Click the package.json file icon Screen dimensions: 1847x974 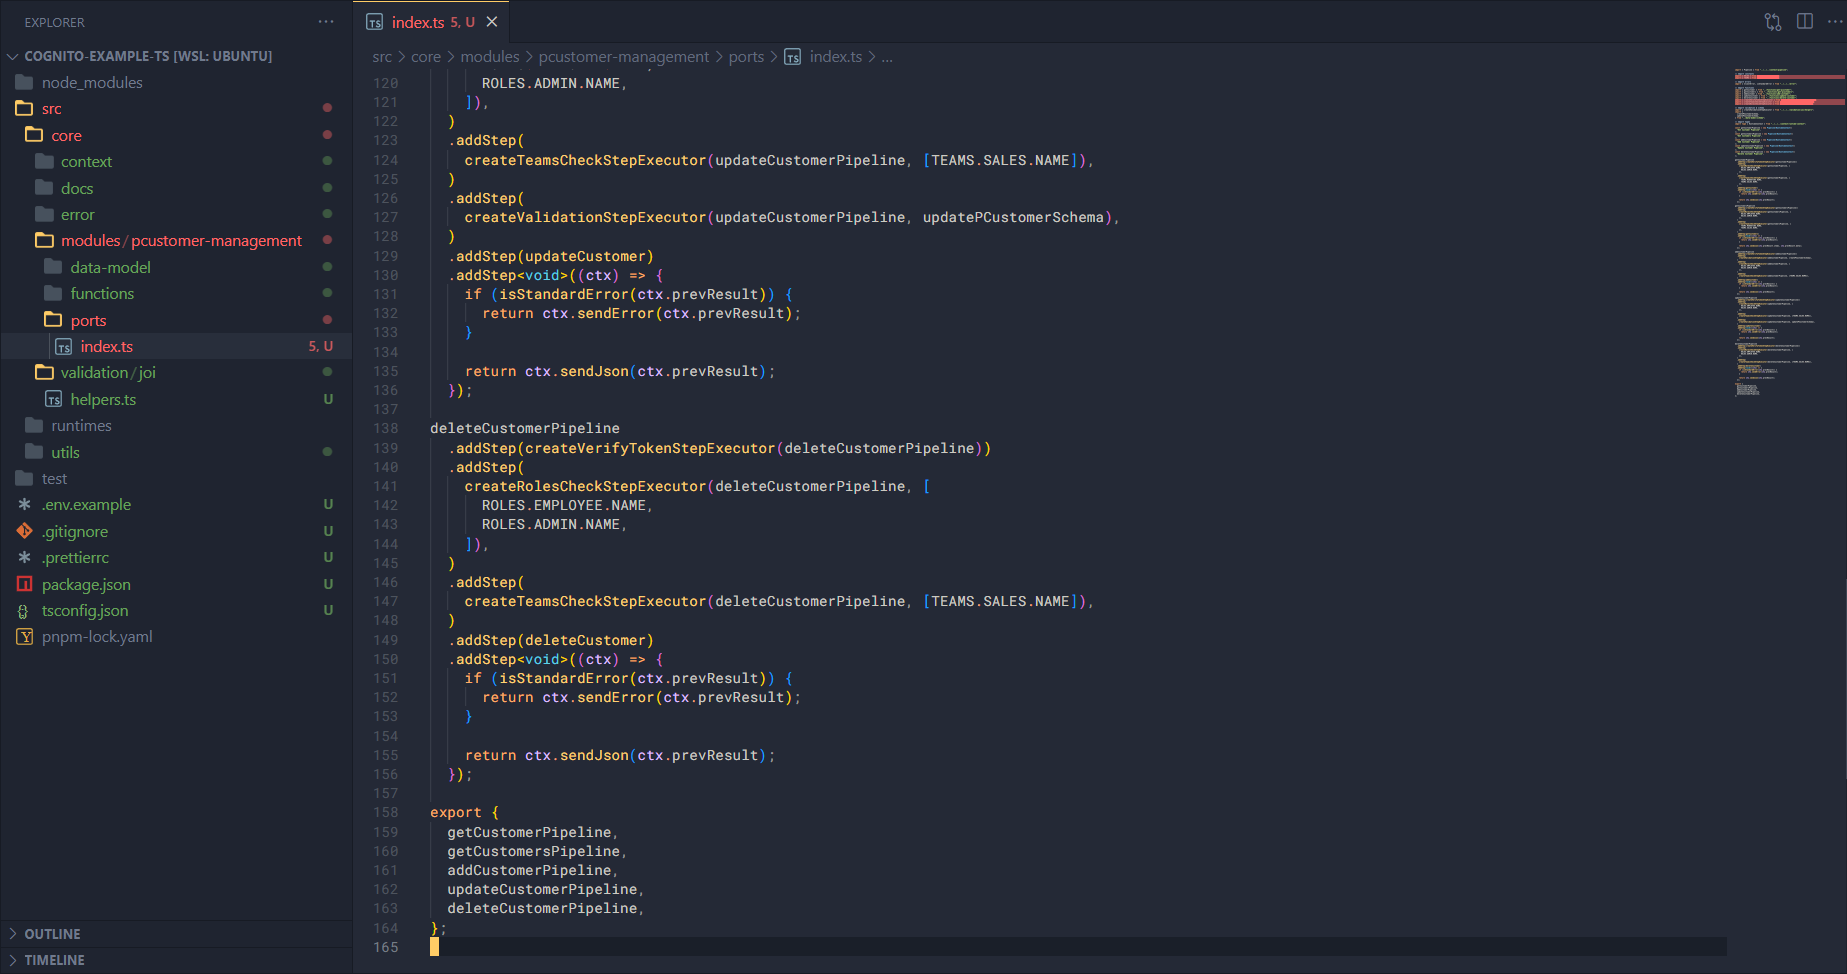25,584
